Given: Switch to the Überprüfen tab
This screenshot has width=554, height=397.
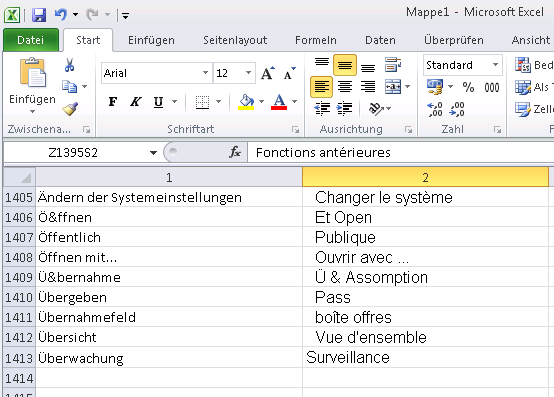Looking at the screenshot, I should click(x=454, y=40).
